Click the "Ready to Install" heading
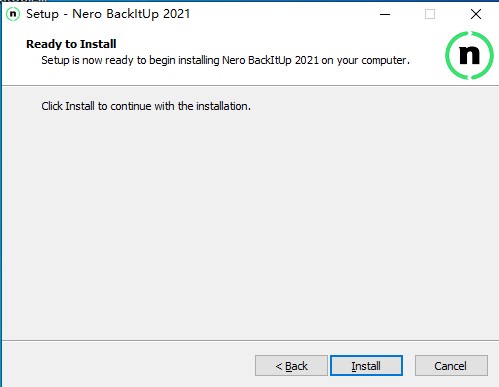Image resolution: width=499 pixels, height=387 pixels. (x=71, y=44)
